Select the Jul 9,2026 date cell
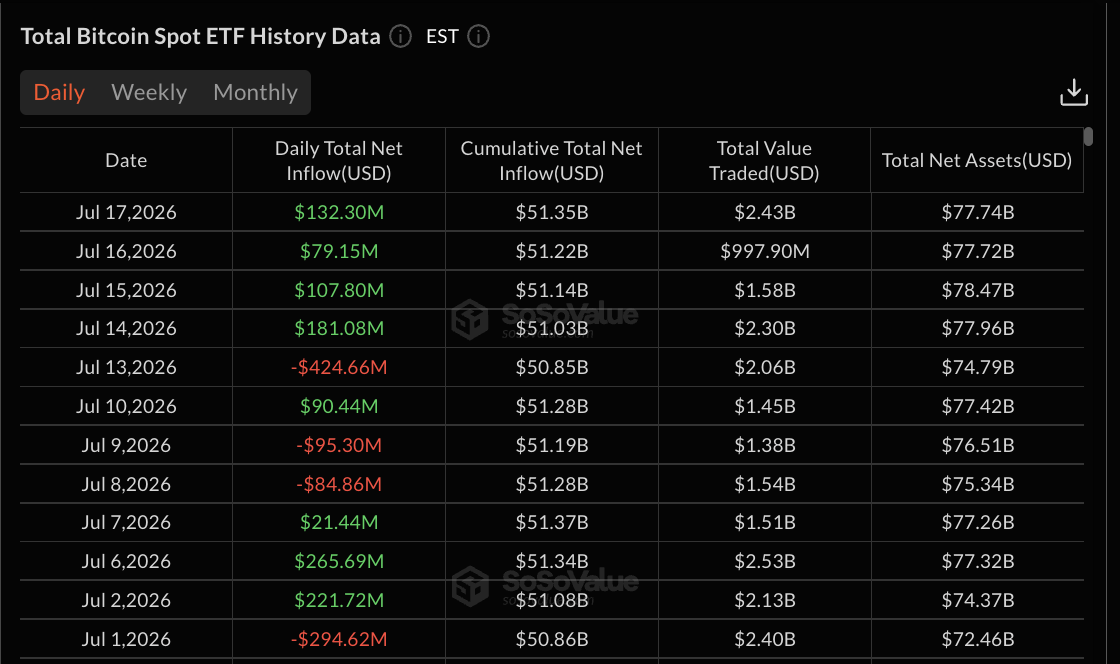This screenshot has height=664, width=1120. click(126, 445)
